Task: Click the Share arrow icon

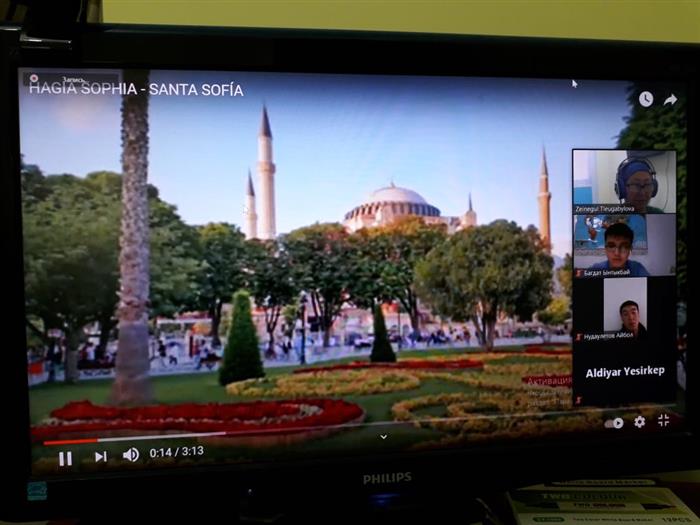Action: pyautogui.click(x=670, y=99)
